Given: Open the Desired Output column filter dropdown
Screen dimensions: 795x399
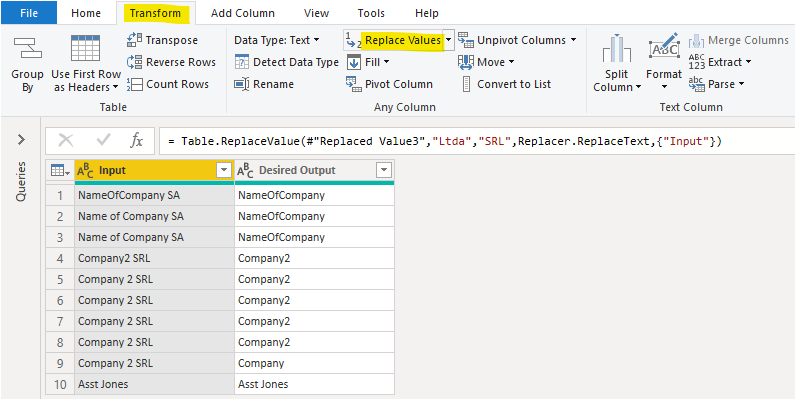Looking at the screenshot, I should 385,171.
